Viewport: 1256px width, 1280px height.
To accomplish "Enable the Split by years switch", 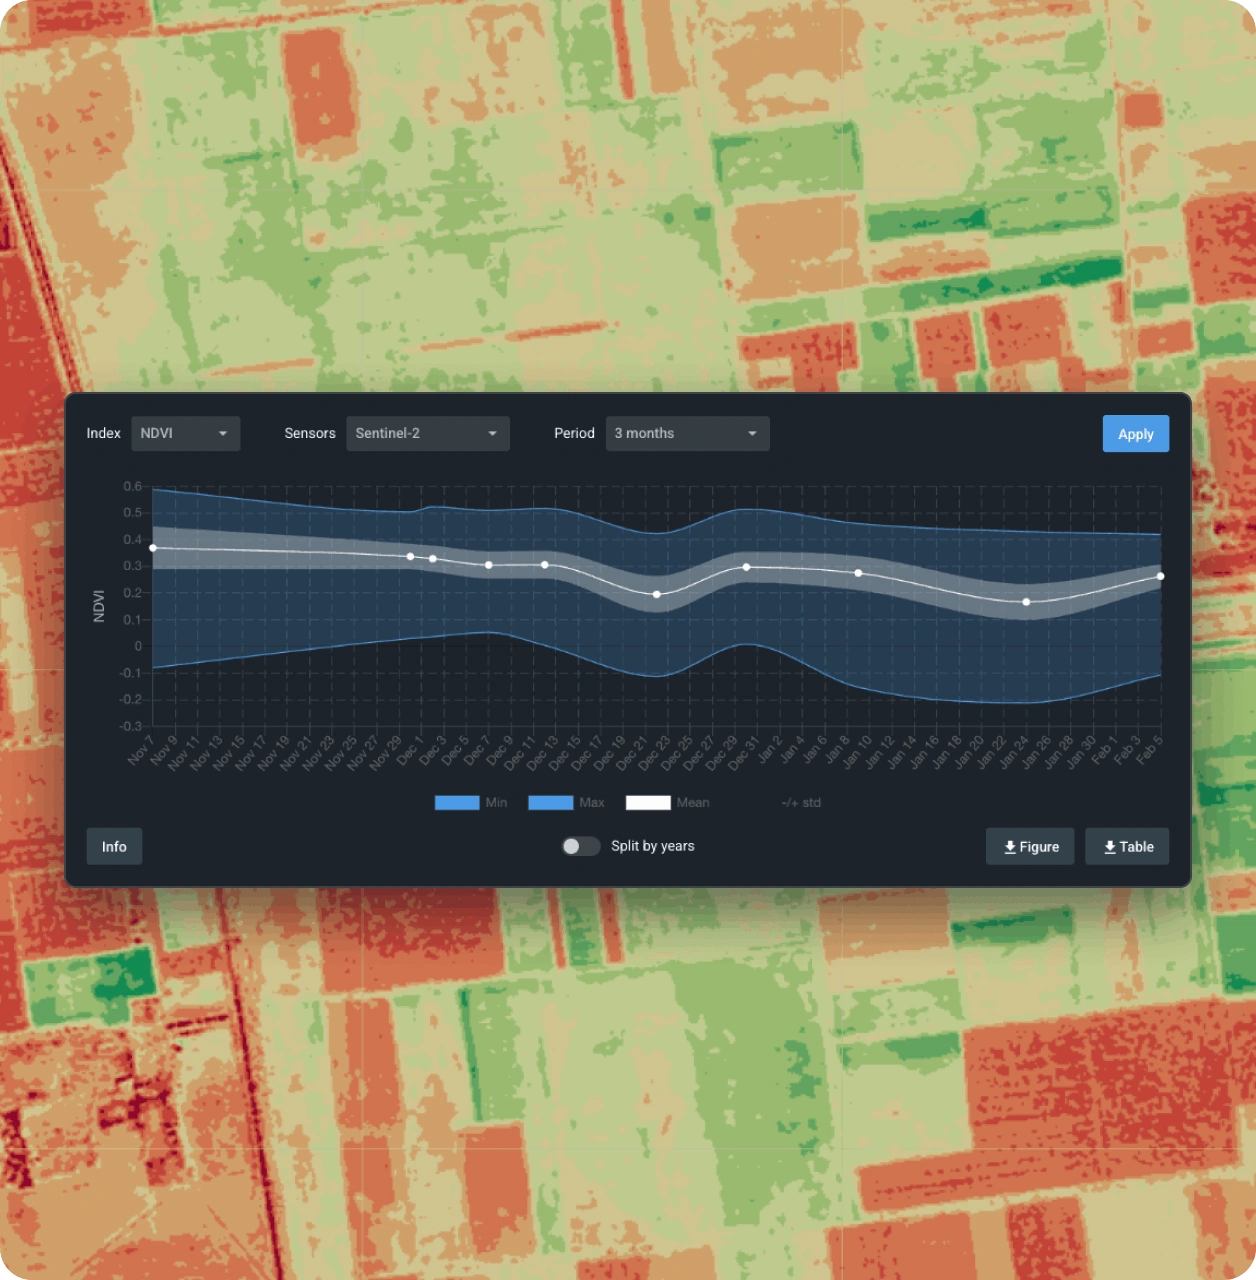I will coord(580,847).
